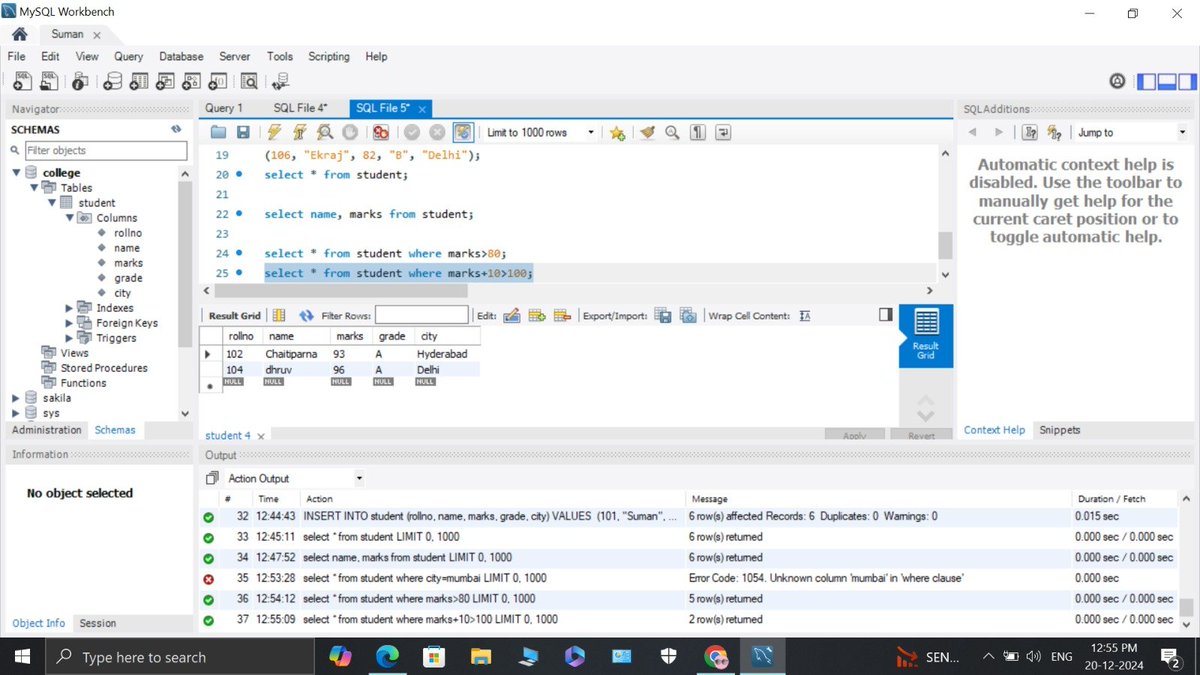This screenshot has height=675, width=1200.
Task: Expand the Foreign Keys node
Action: (69, 323)
